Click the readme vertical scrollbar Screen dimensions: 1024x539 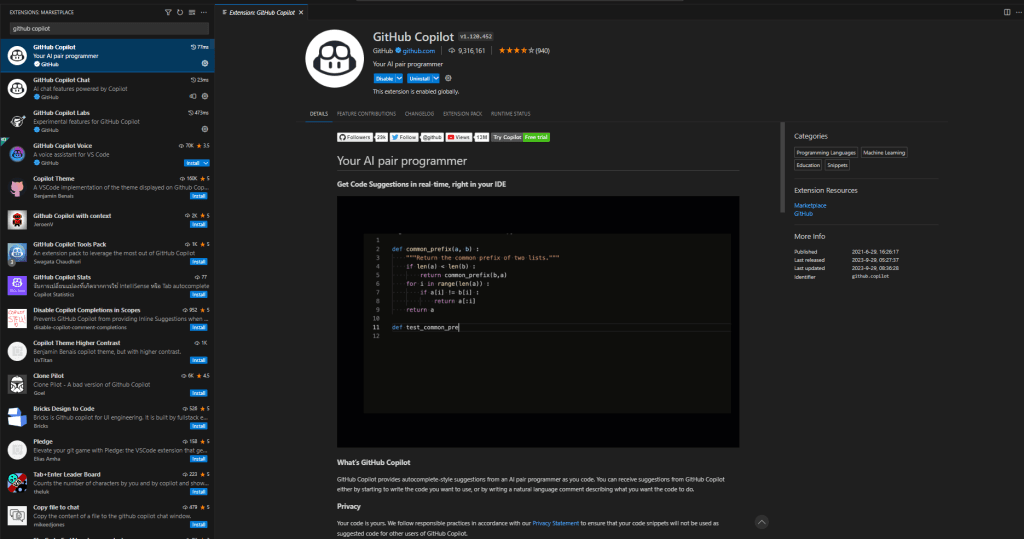pos(782,167)
